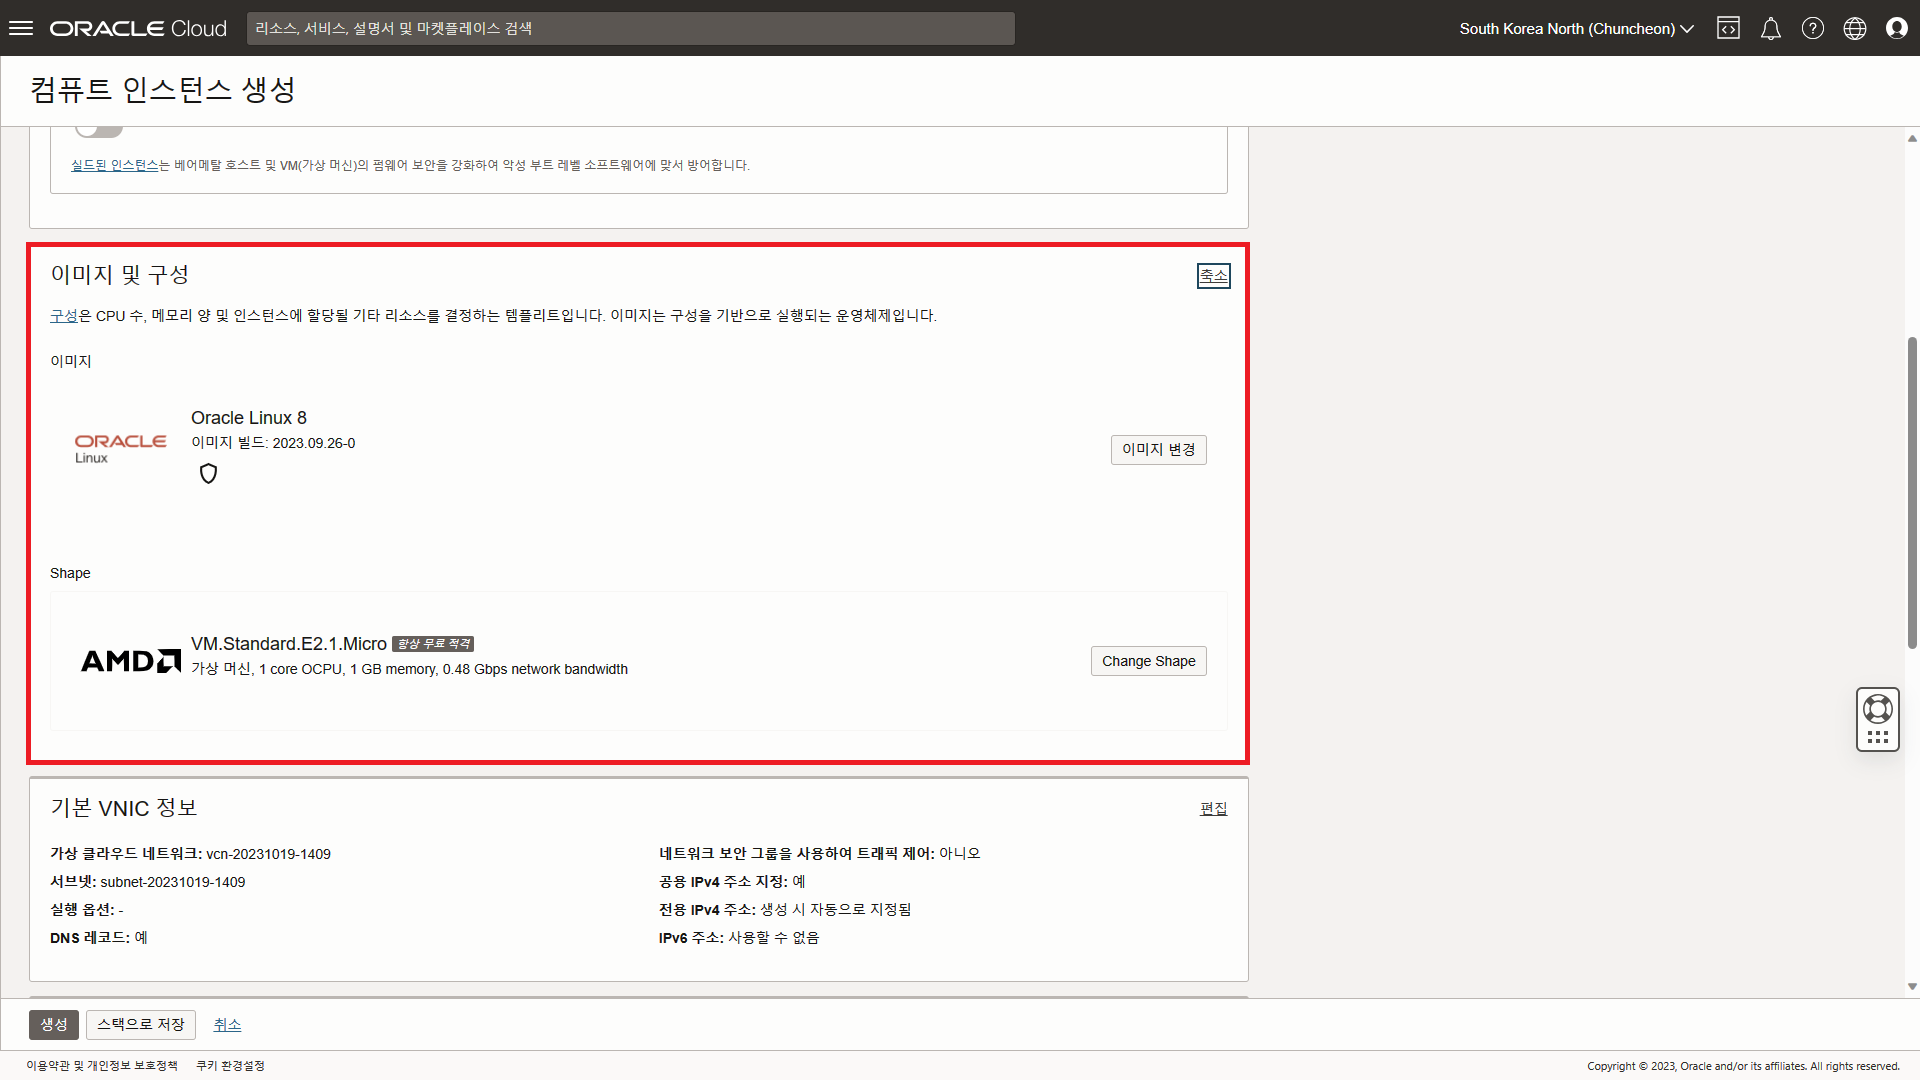The width and height of the screenshot is (1920, 1080).
Task: Click the Change Shape button
Action: [1148, 661]
